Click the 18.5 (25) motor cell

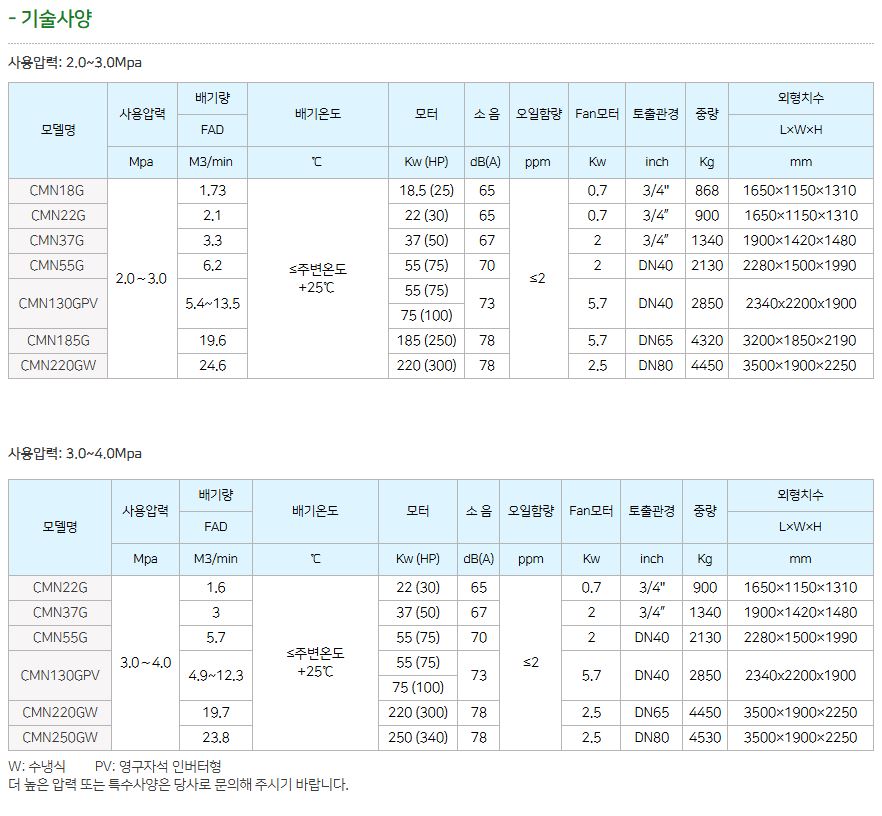pyautogui.click(x=426, y=190)
